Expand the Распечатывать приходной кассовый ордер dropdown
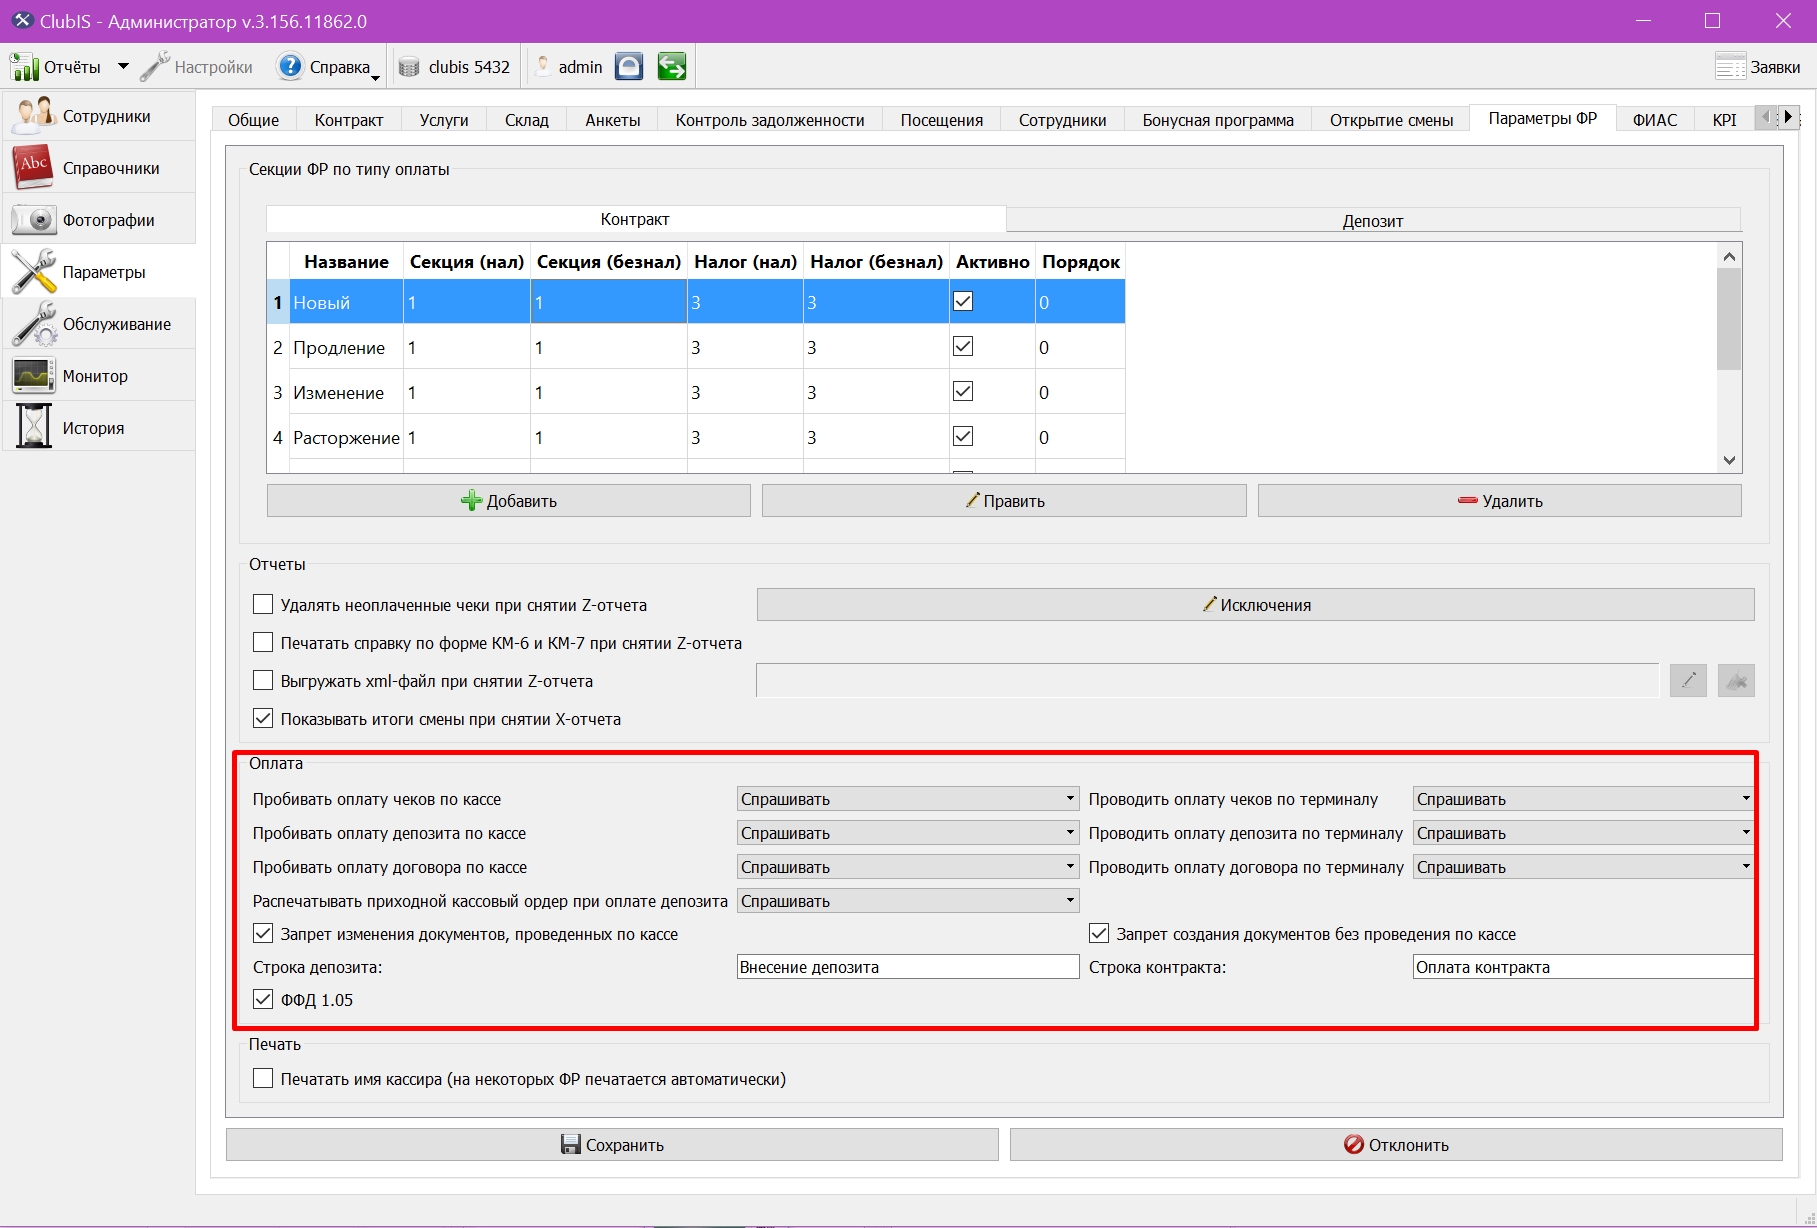The width and height of the screenshot is (1817, 1228). (x=908, y=901)
